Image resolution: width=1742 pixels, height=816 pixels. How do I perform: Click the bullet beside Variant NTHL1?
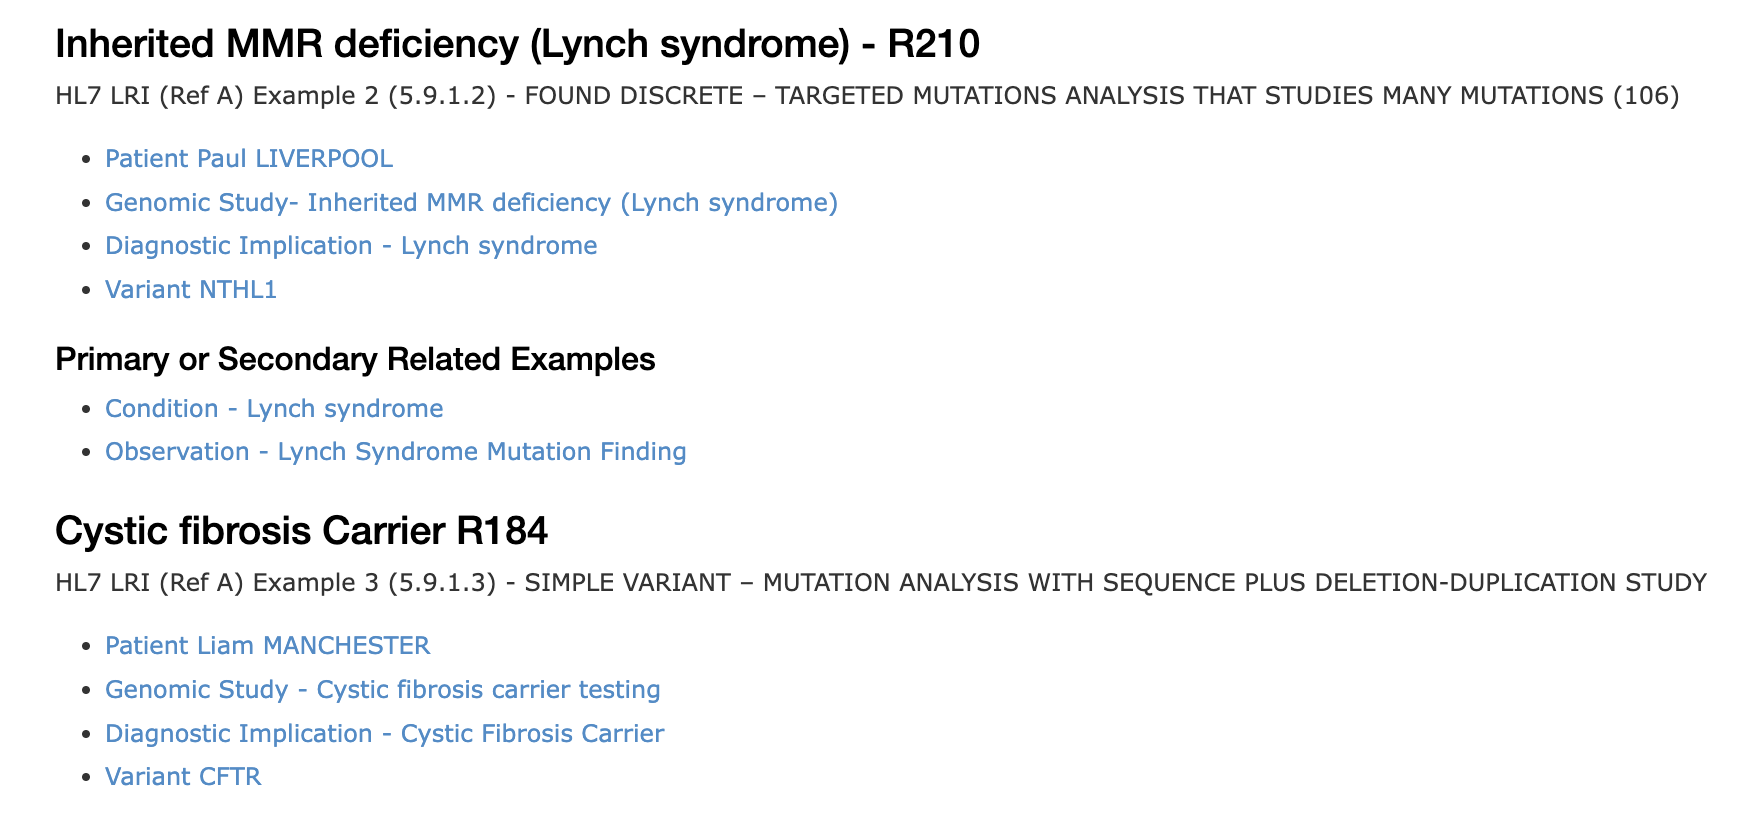point(87,290)
